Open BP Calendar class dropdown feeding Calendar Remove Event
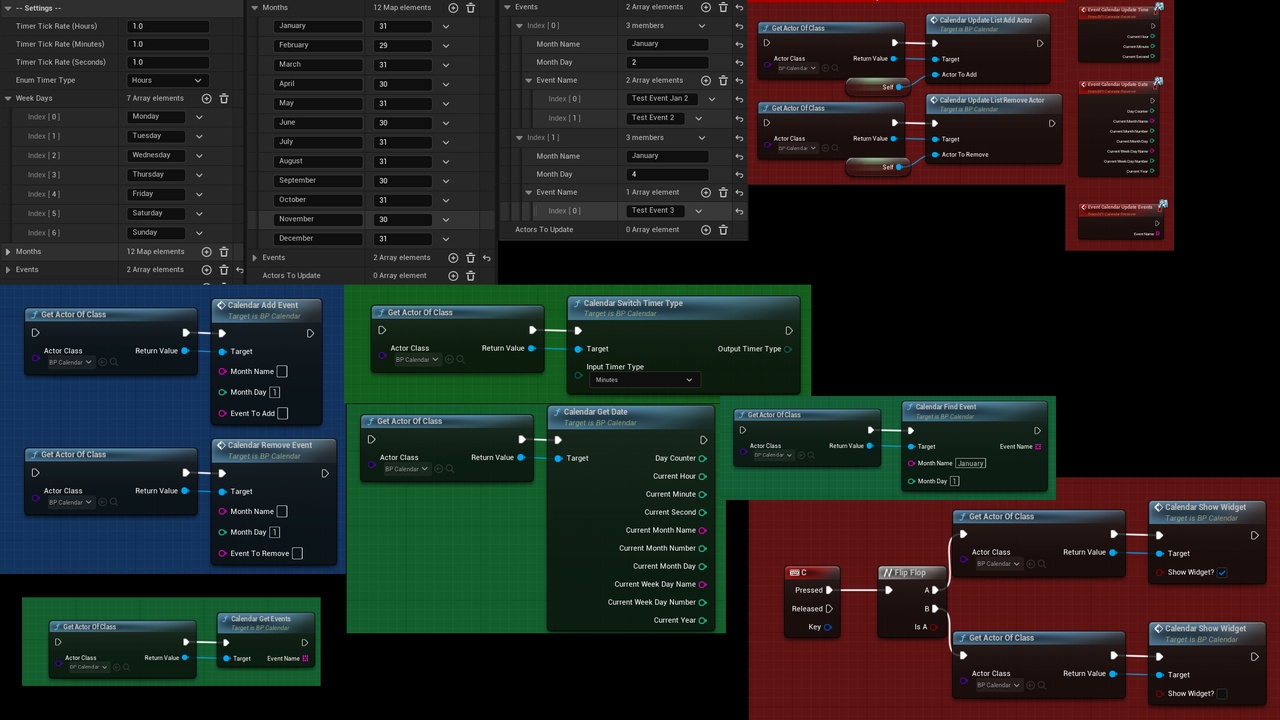 coord(70,502)
